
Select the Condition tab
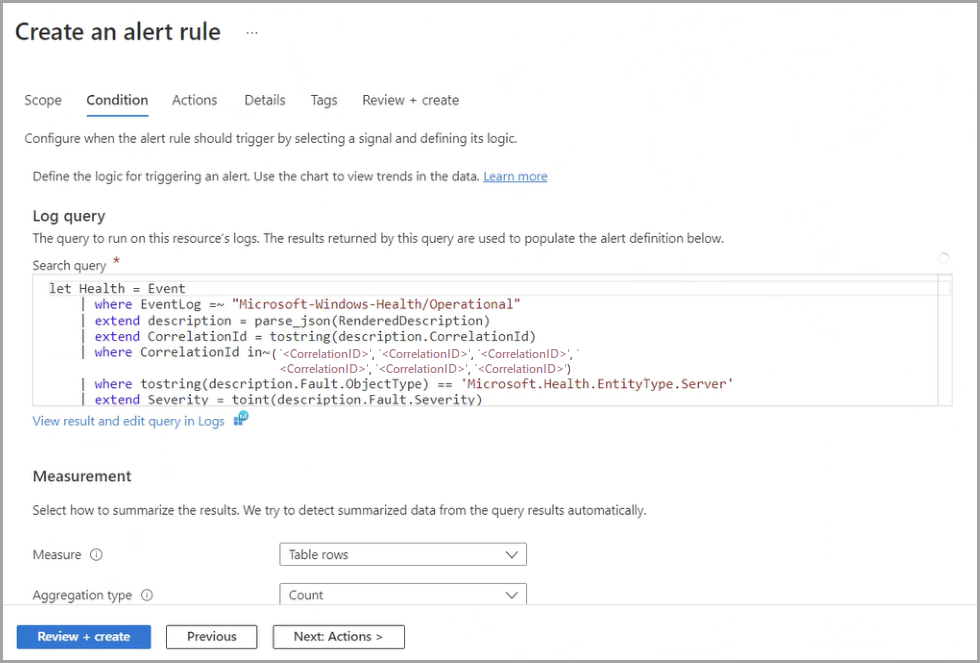click(117, 100)
